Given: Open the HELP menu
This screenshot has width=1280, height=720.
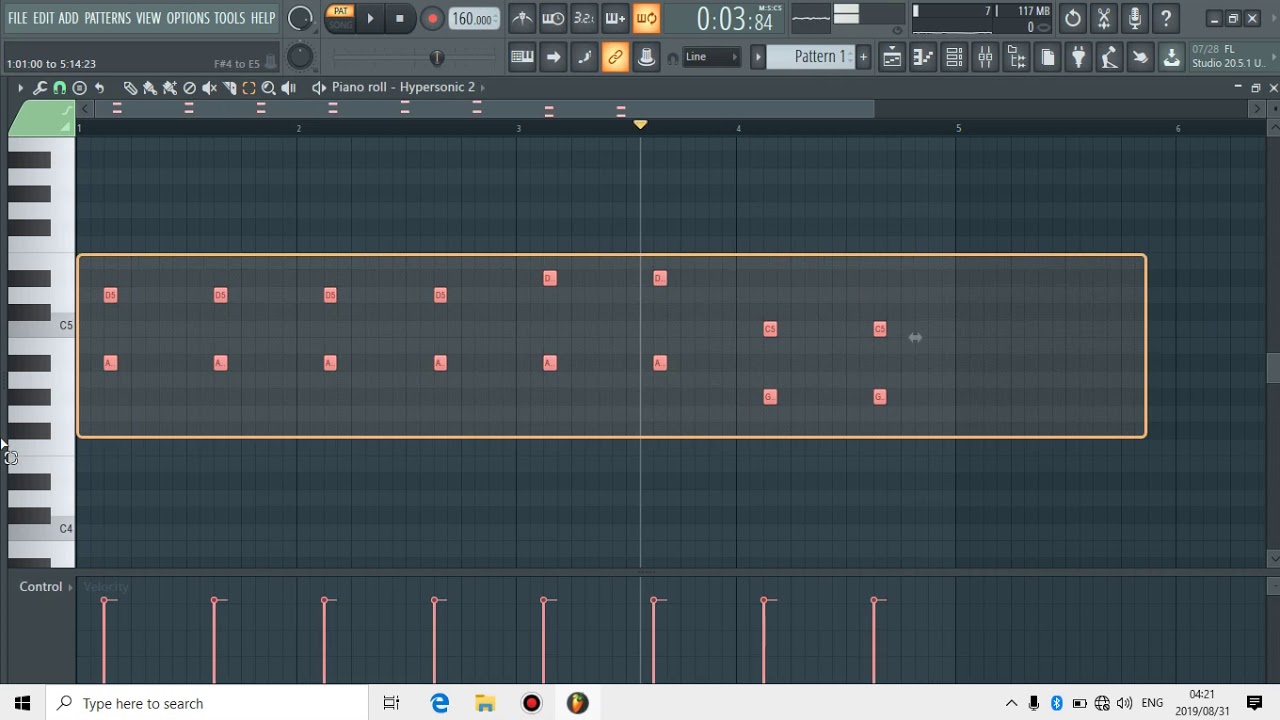Looking at the screenshot, I should (x=263, y=18).
